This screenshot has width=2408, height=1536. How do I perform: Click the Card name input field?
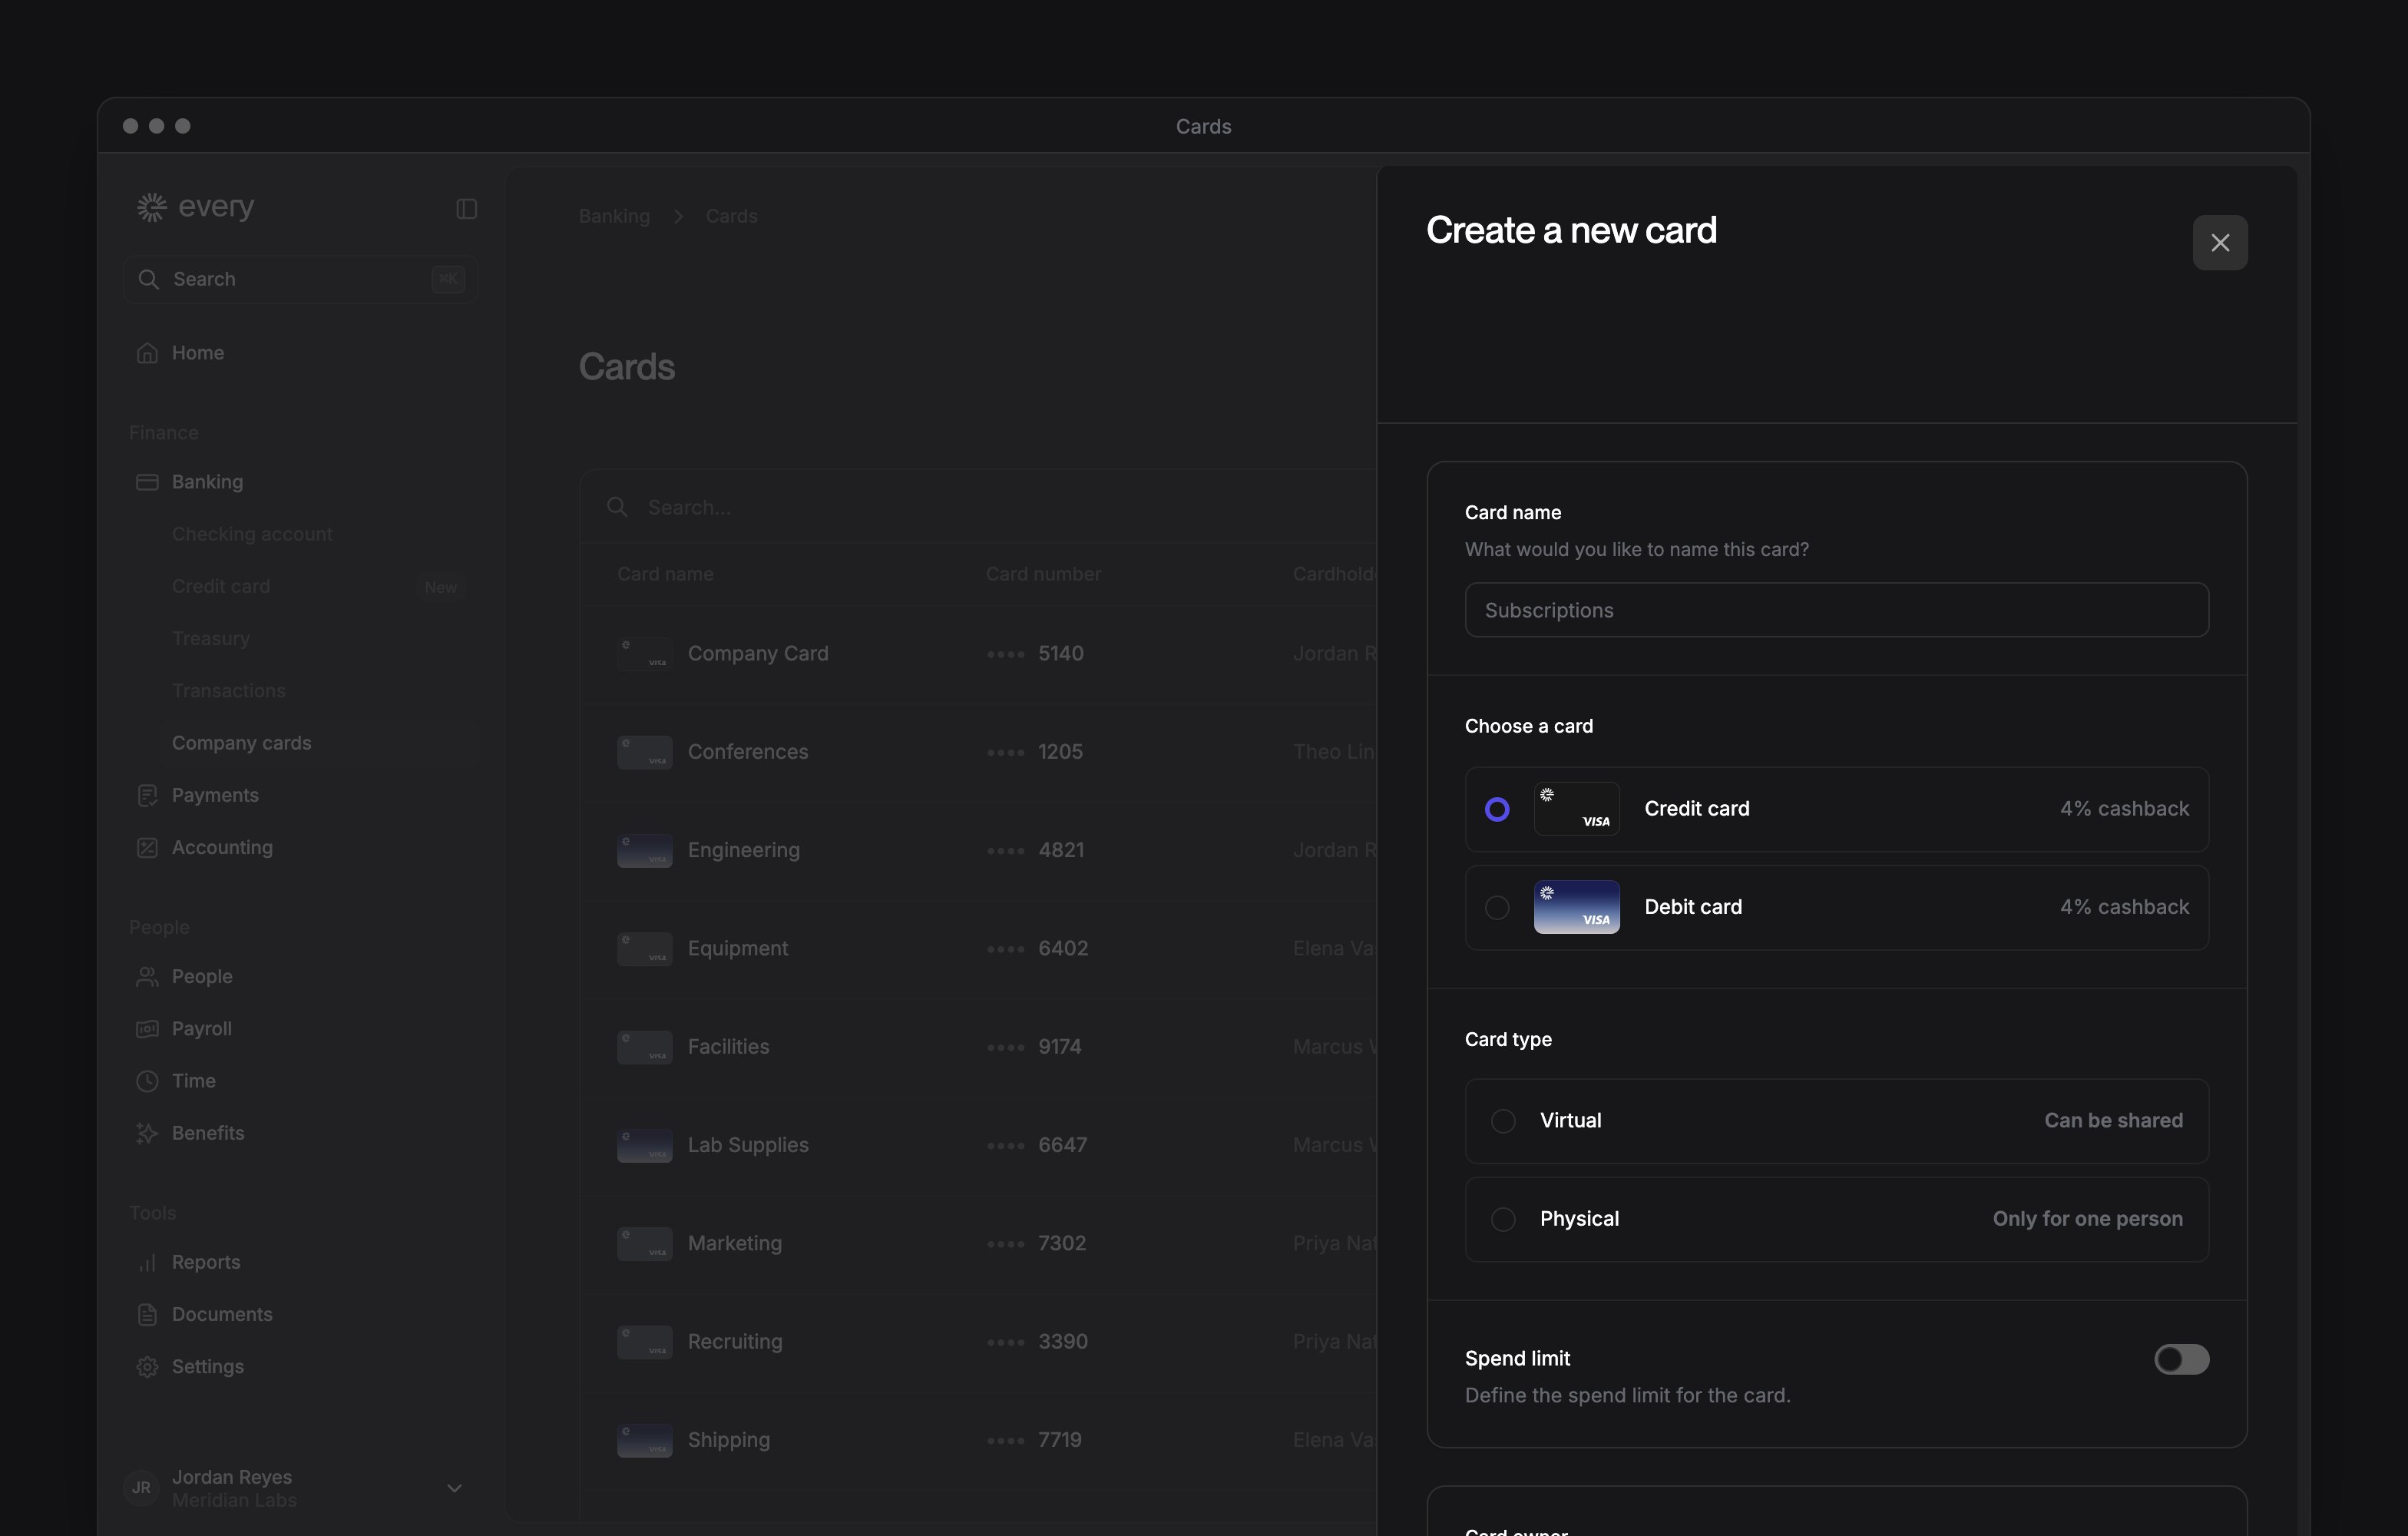coord(1836,610)
